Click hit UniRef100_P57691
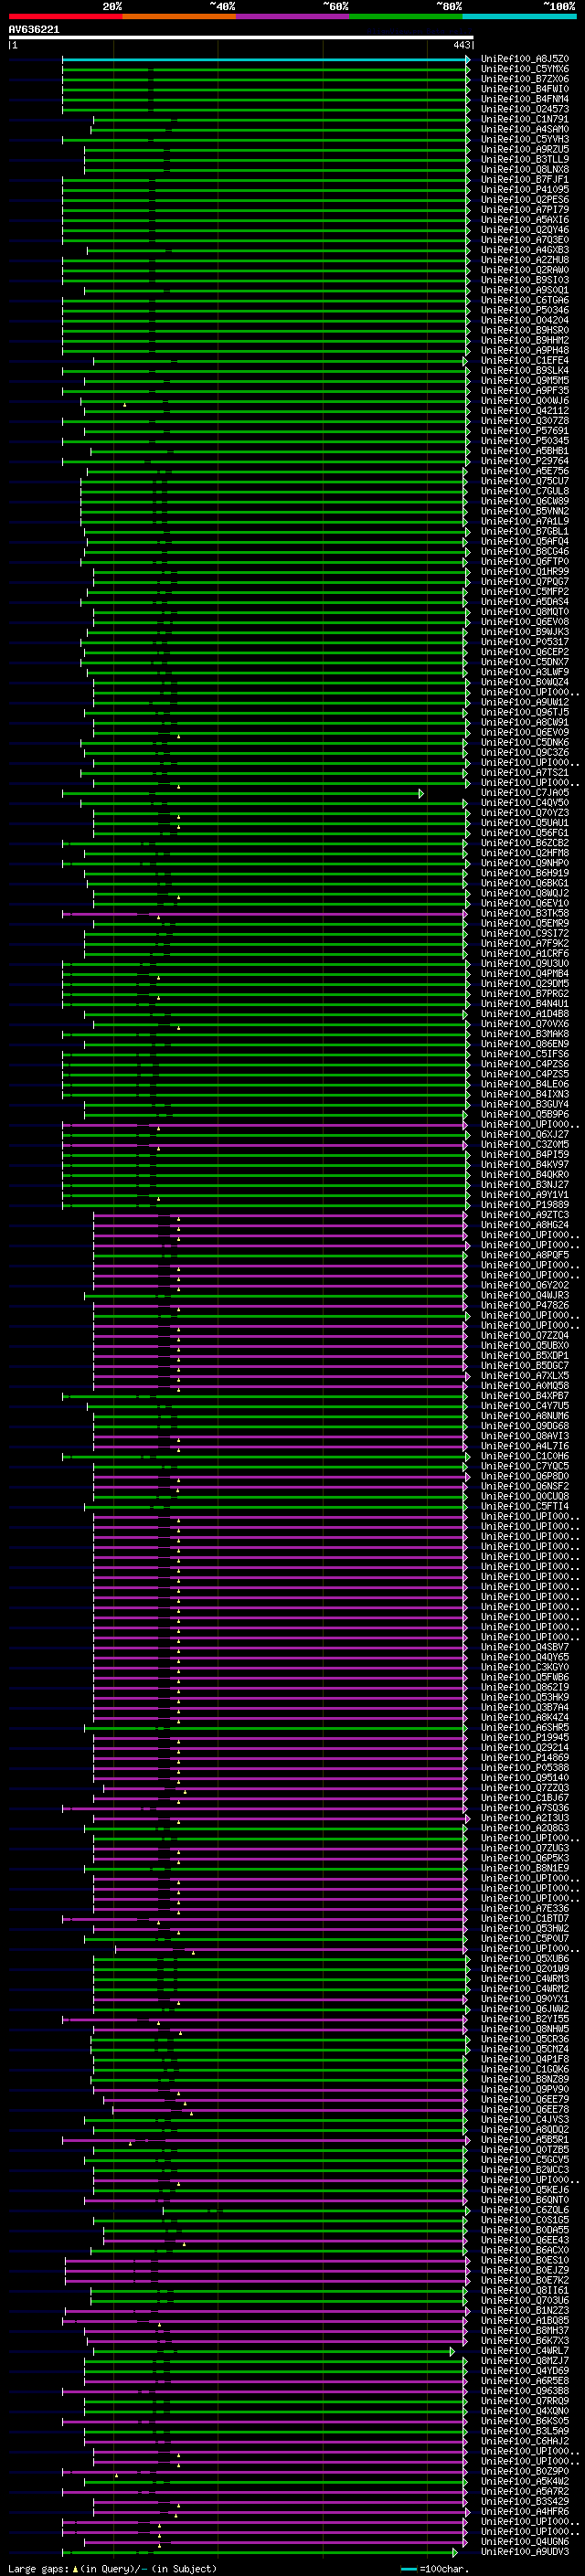 (525, 431)
